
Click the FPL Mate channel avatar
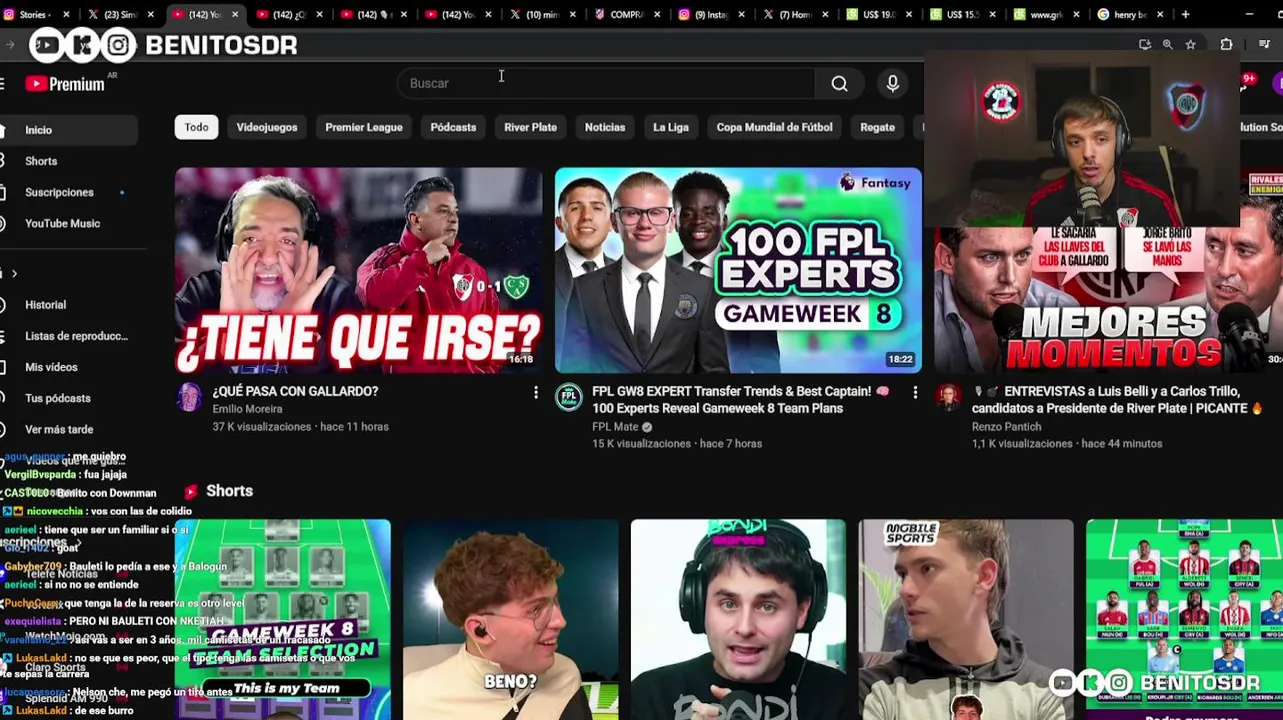[569, 397]
